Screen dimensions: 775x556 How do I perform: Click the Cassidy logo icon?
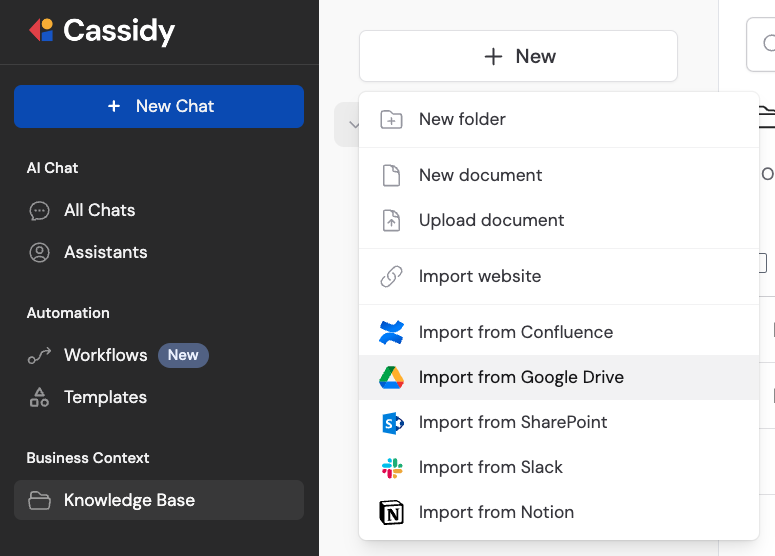(x=41, y=30)
